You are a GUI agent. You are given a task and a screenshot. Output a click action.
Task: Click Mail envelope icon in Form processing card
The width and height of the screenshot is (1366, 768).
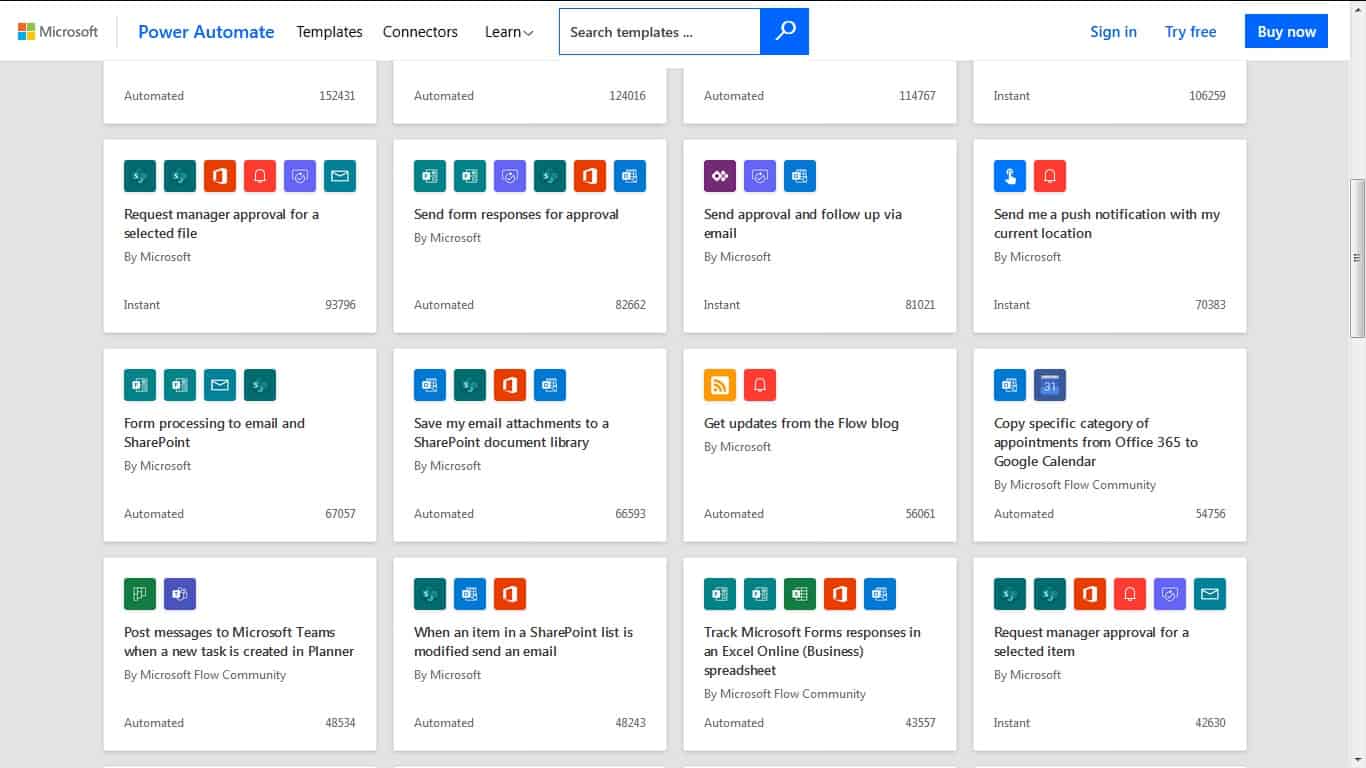pos(220,385)
